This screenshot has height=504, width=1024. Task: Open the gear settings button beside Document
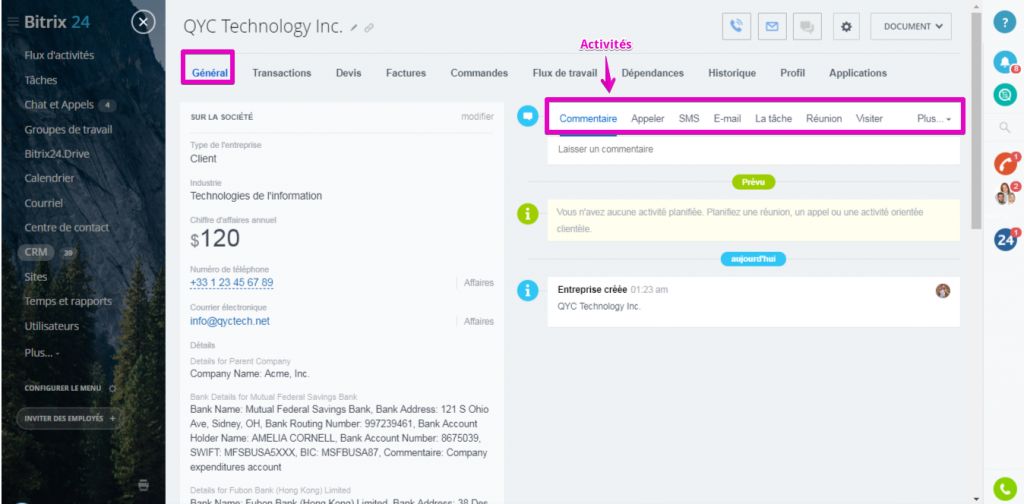(846, 27)
